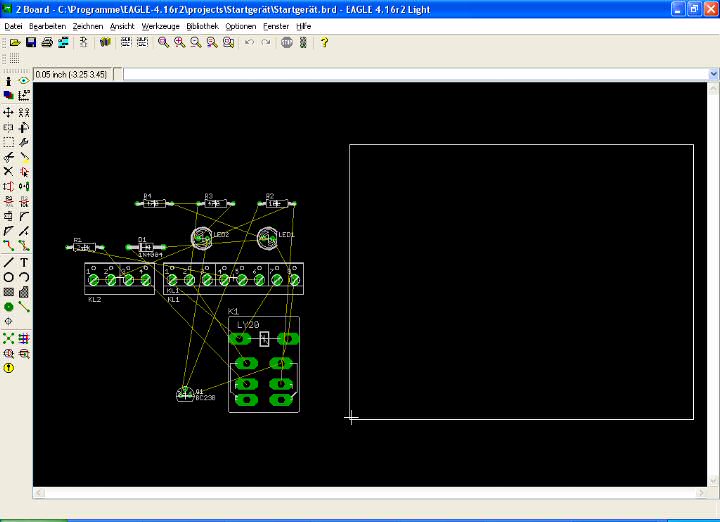Select the Circle tool
720x522 pixels.
8,277
